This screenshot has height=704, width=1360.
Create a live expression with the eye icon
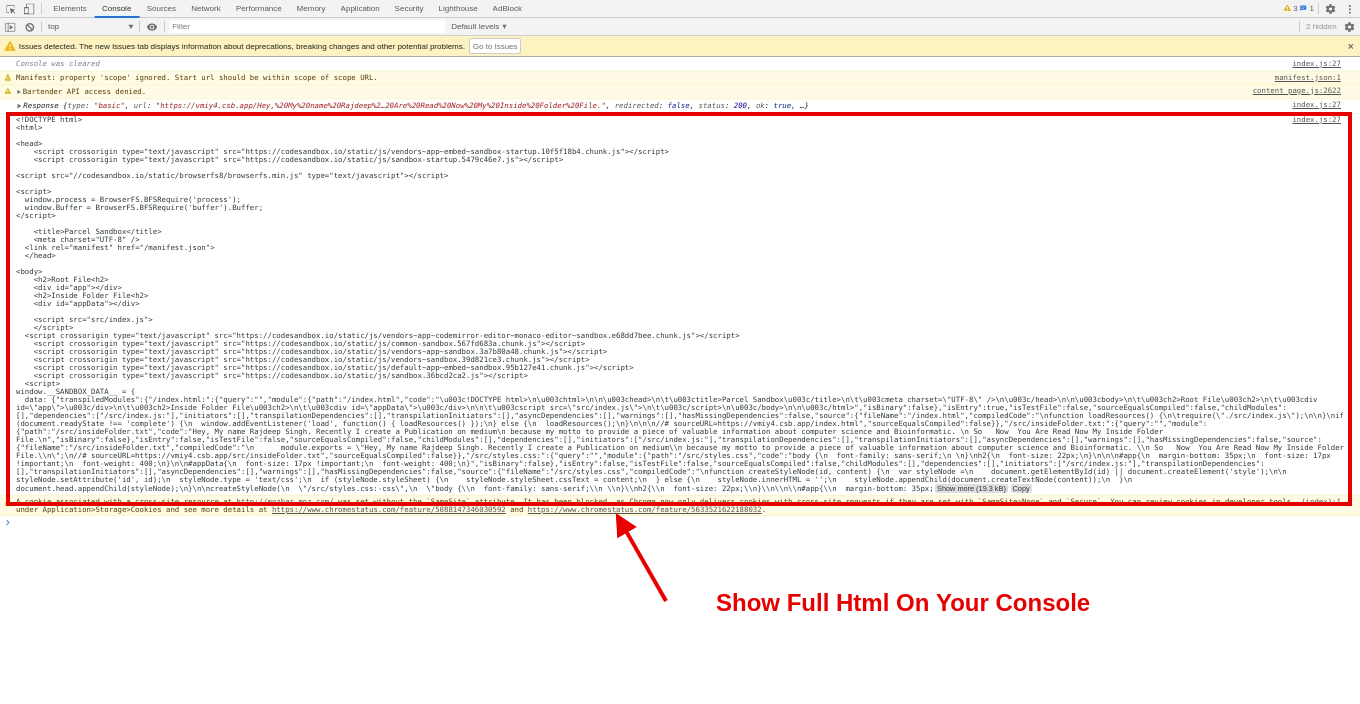click(x=151, y=27)
